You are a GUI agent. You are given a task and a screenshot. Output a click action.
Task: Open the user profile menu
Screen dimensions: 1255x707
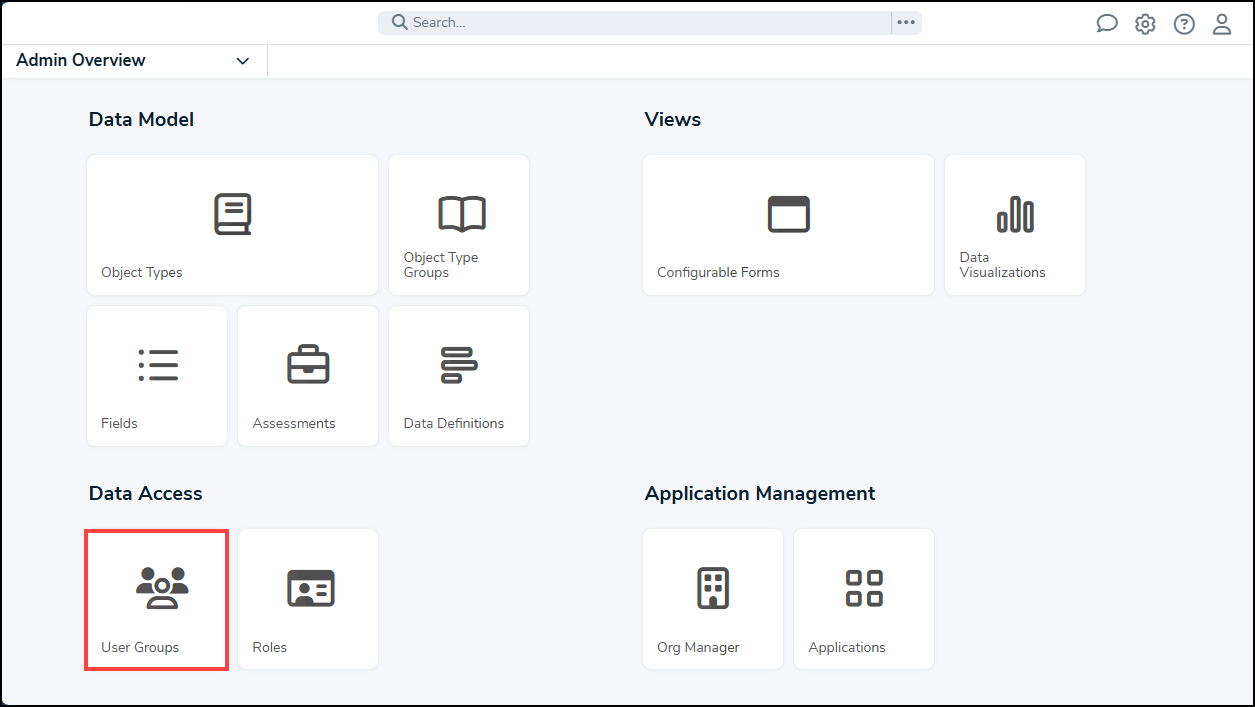pyautogui.click(x=1222, y=24)
